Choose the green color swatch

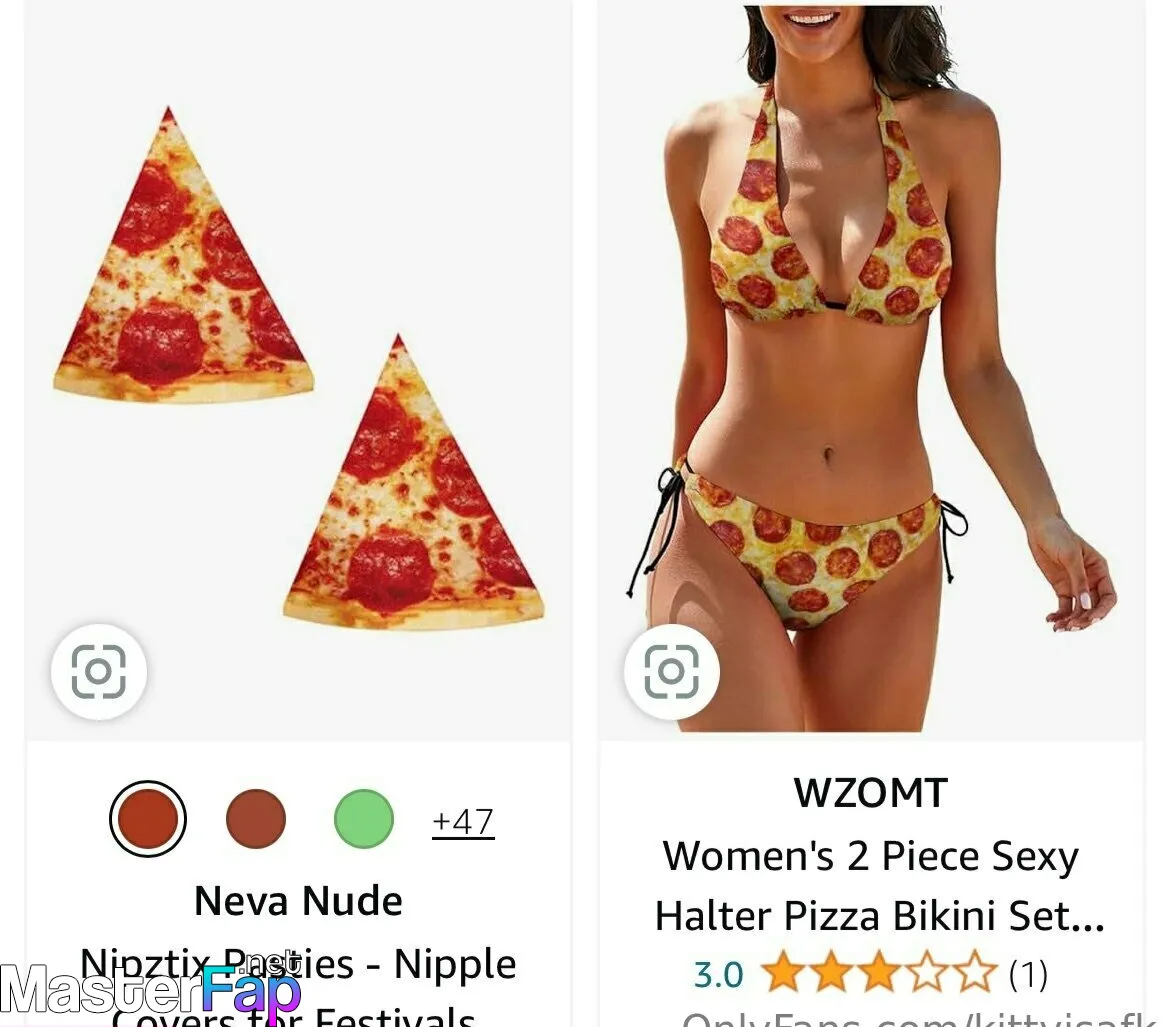[x=363, y=819]
